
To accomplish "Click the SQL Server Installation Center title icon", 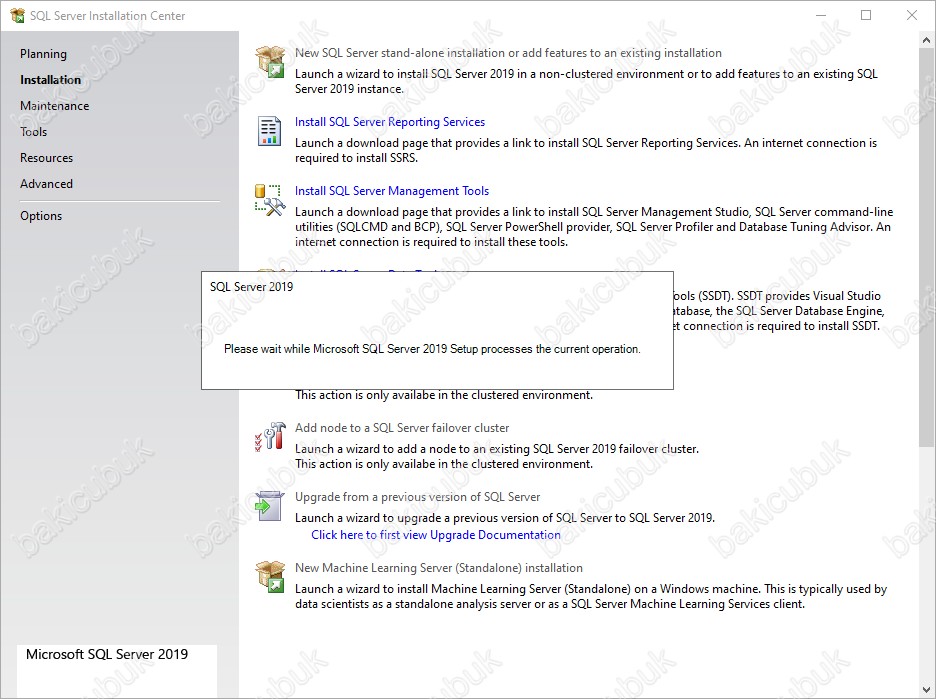I will (x=17, y=16).
